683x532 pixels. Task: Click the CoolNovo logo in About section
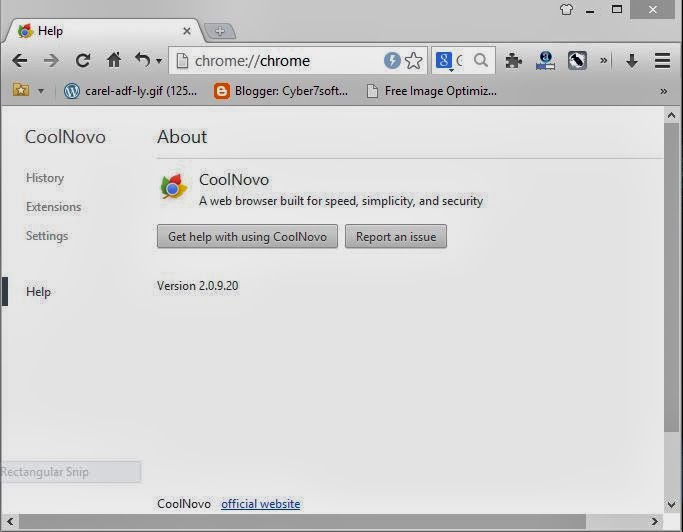coord(174,186)
